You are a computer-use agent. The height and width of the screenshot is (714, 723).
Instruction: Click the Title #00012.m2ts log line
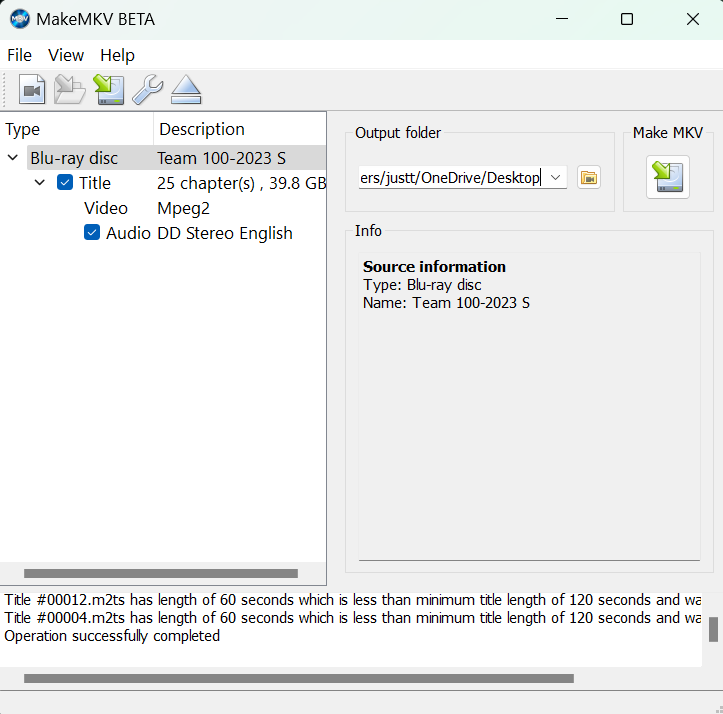tap(353, 600)
